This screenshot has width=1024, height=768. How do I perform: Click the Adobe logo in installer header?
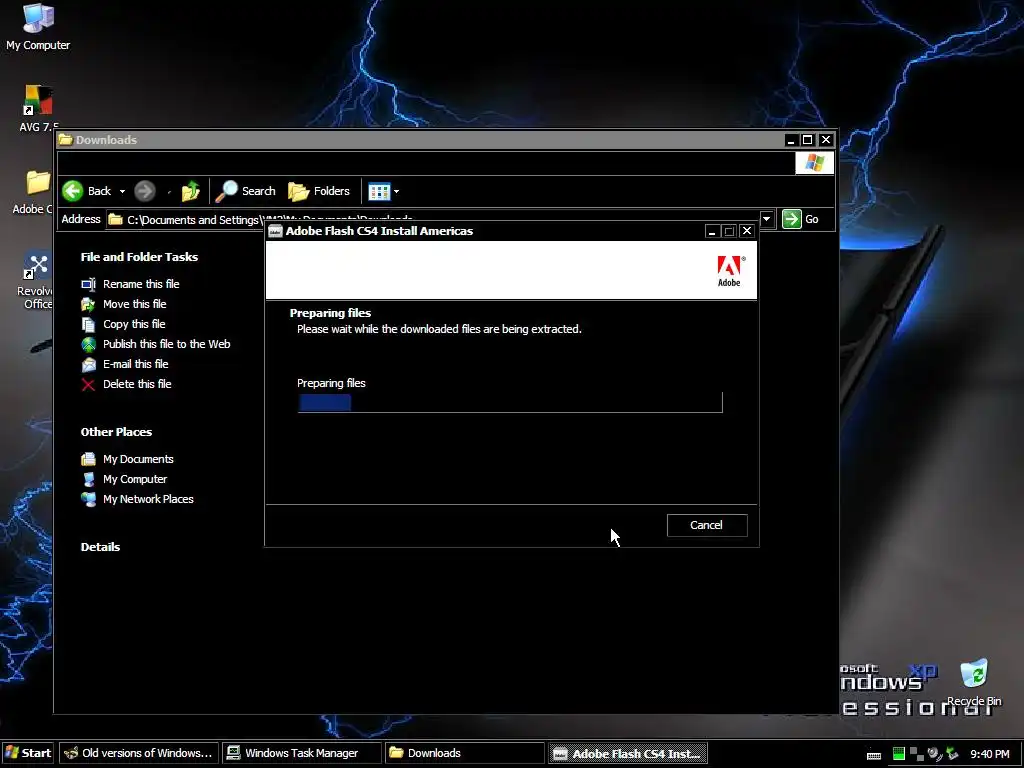pyautogui.click(x=729, y=270)
